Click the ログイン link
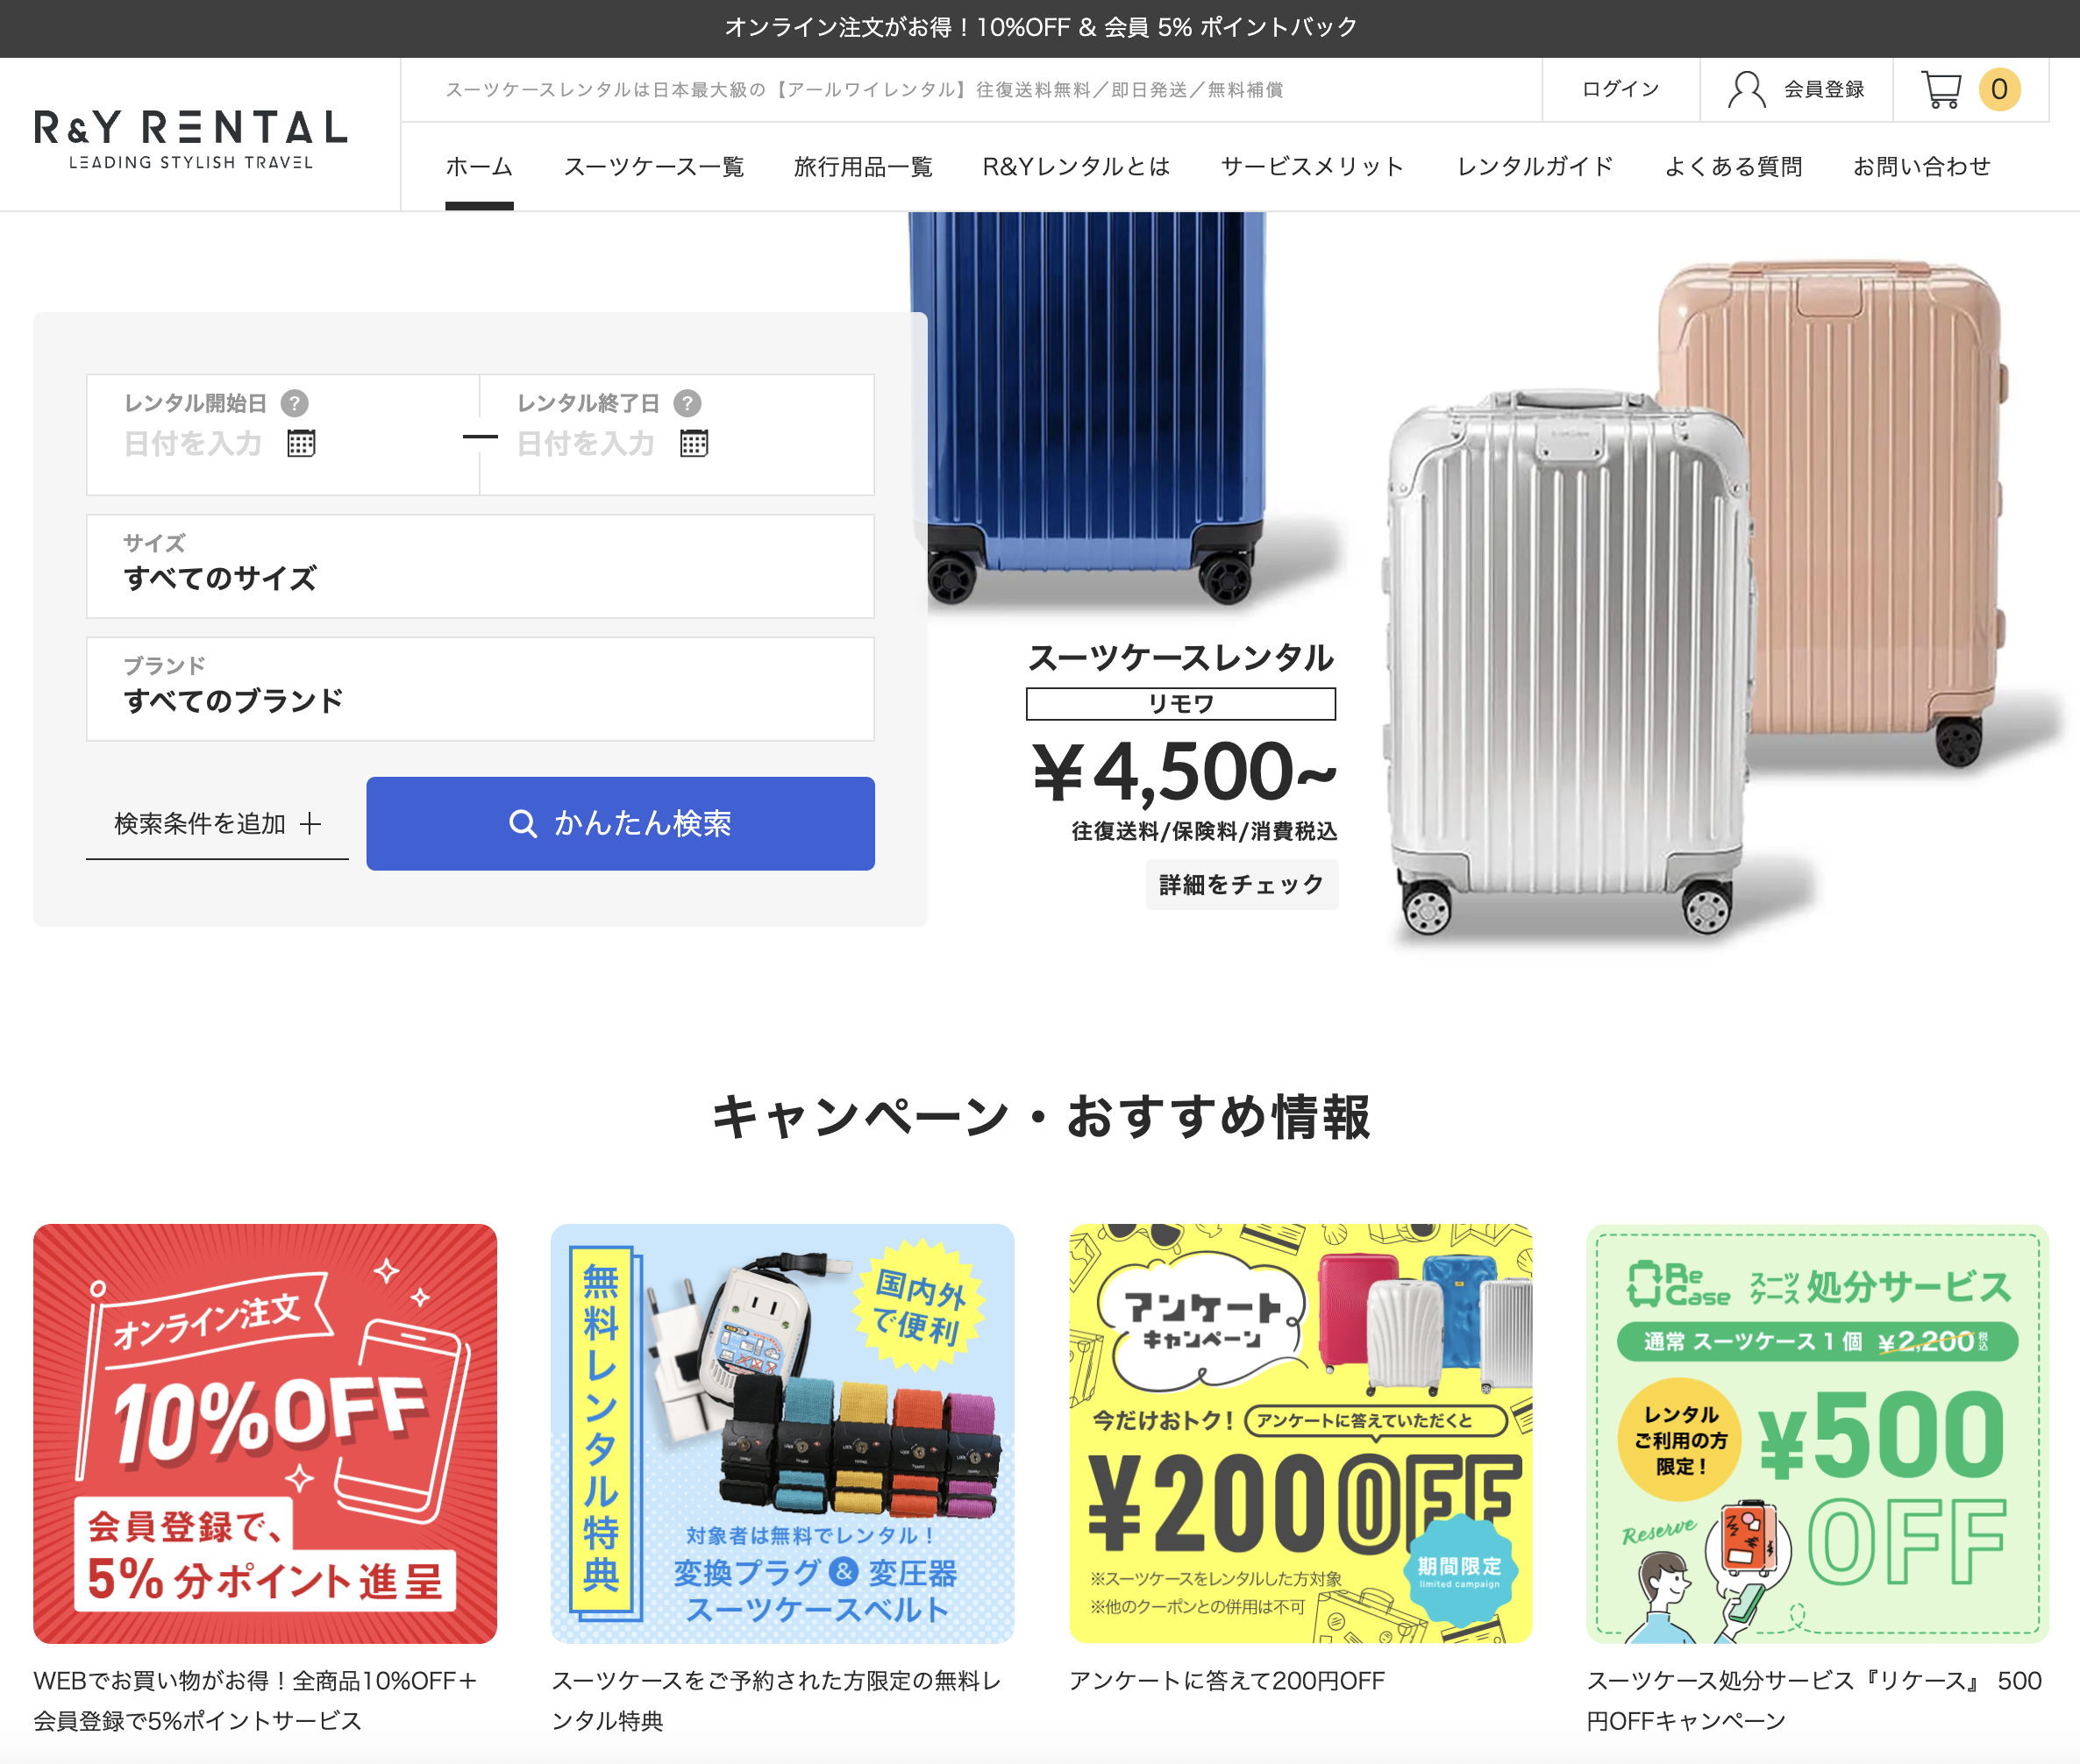 (x=1620, y=90)
